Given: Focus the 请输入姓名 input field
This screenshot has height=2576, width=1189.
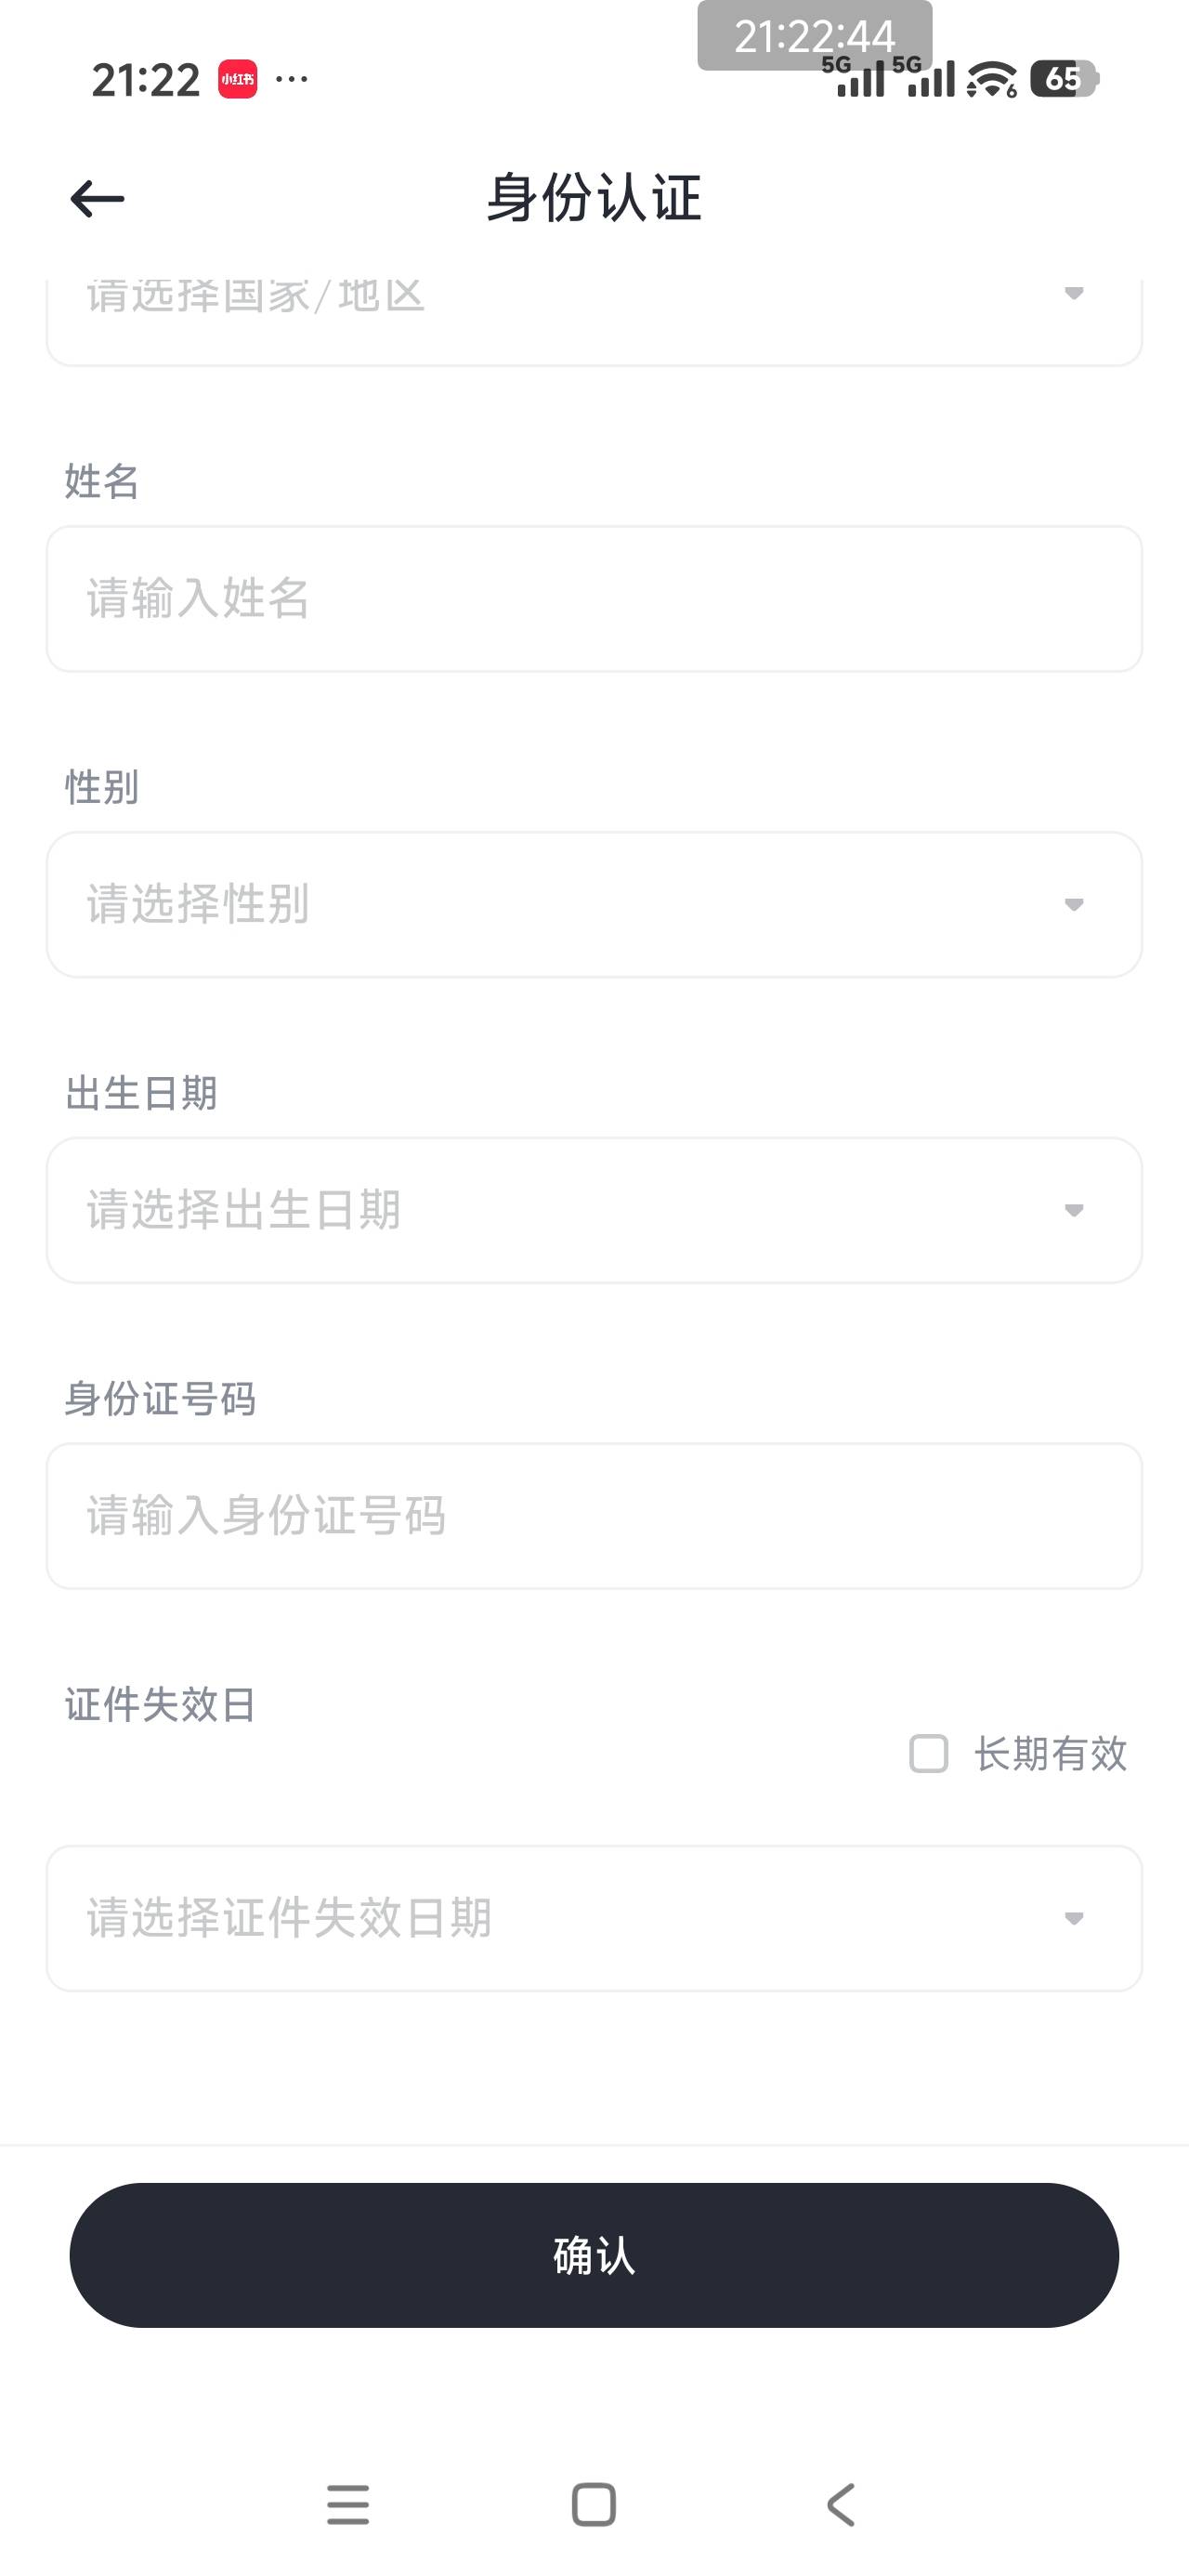Looking at the screenshot, I should point(594,598).
